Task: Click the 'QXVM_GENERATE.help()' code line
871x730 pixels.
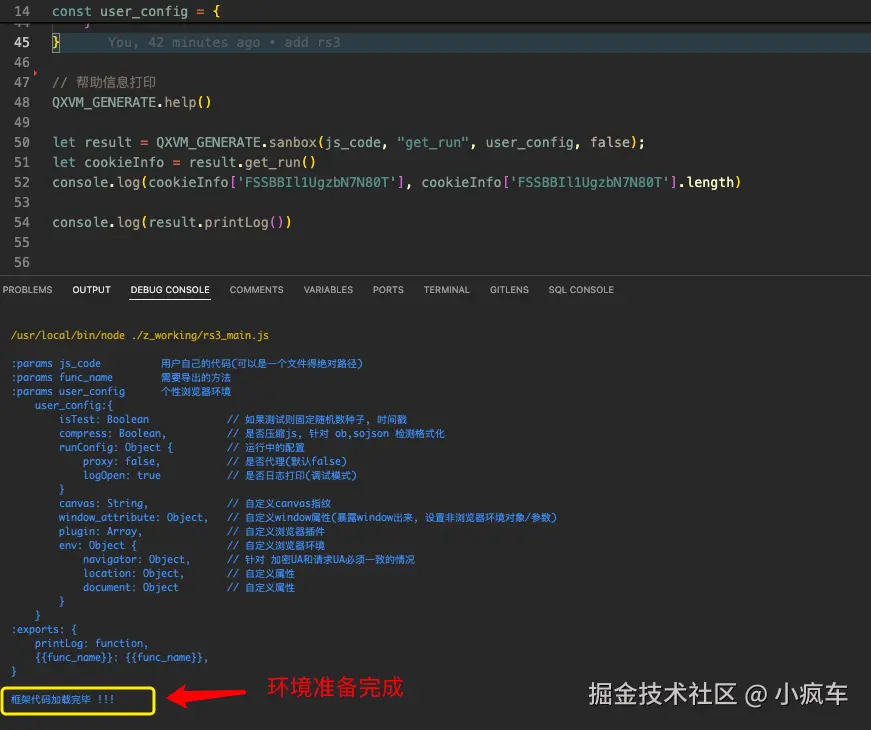Action: [x=132, y=102]
